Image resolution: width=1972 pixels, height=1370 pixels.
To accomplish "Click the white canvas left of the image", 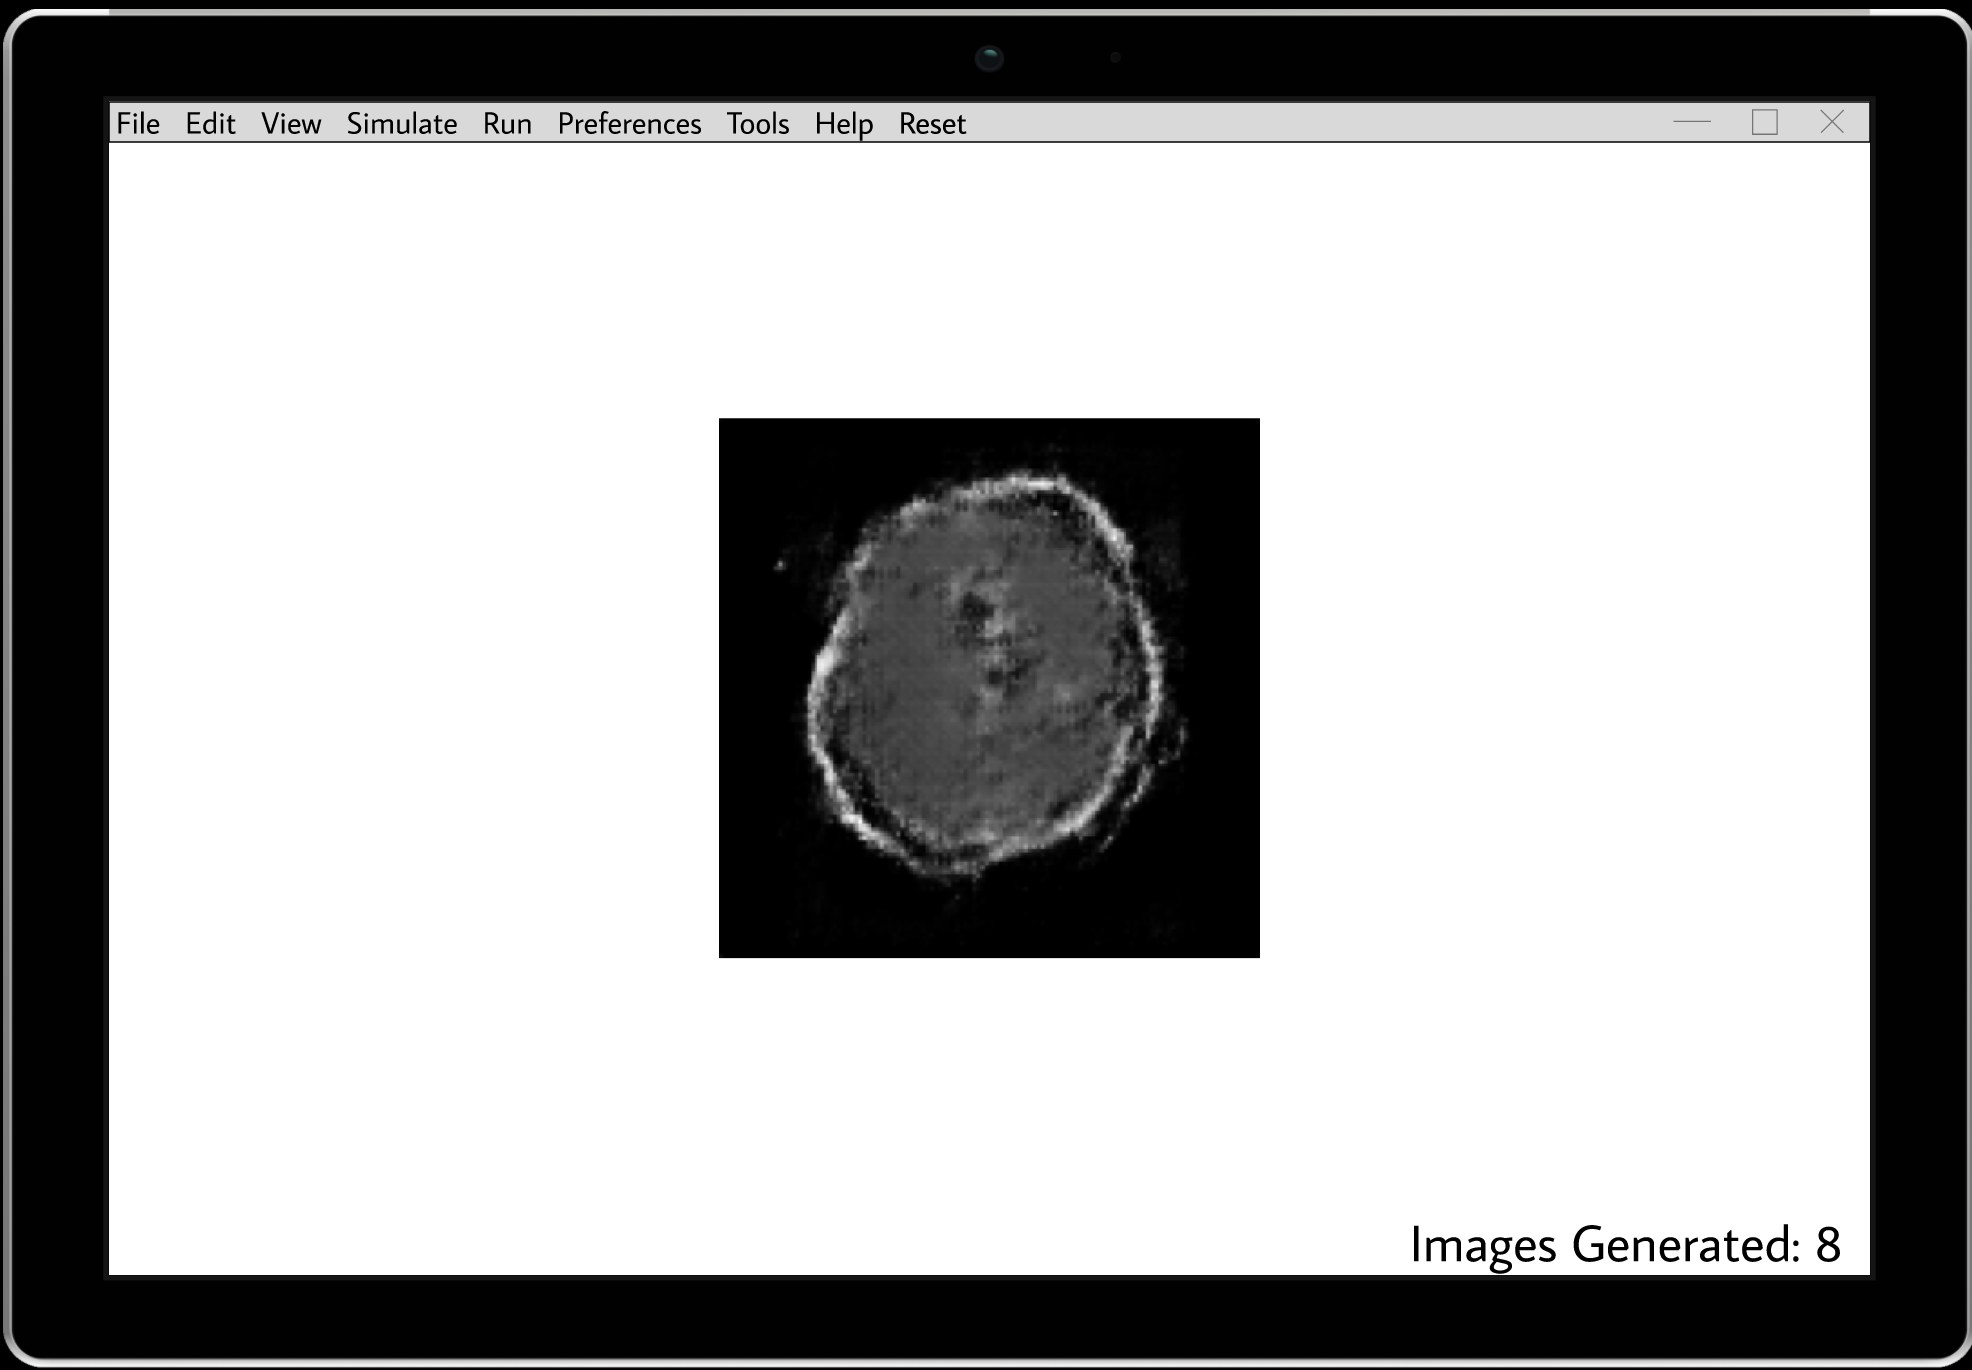I will pos(410,690).
